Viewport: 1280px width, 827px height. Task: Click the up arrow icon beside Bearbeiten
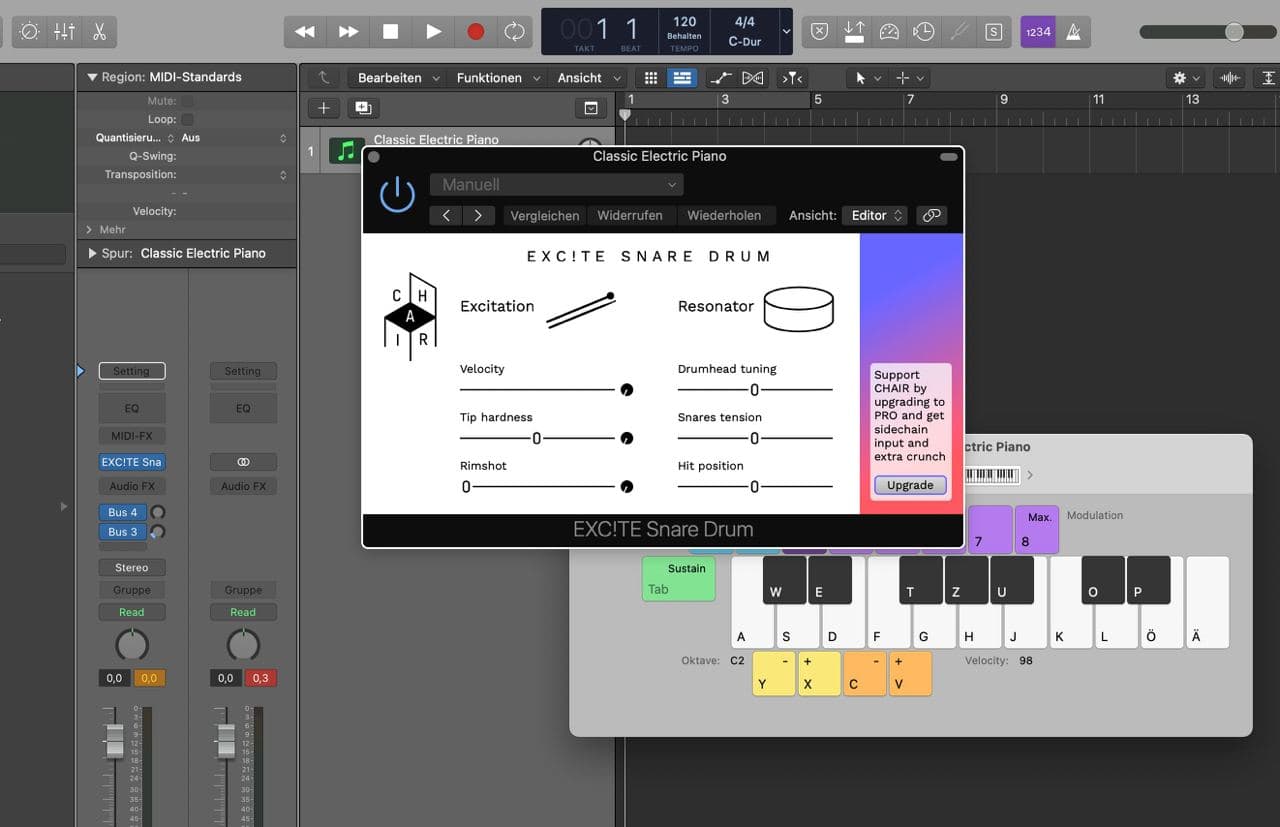[323, 77]
